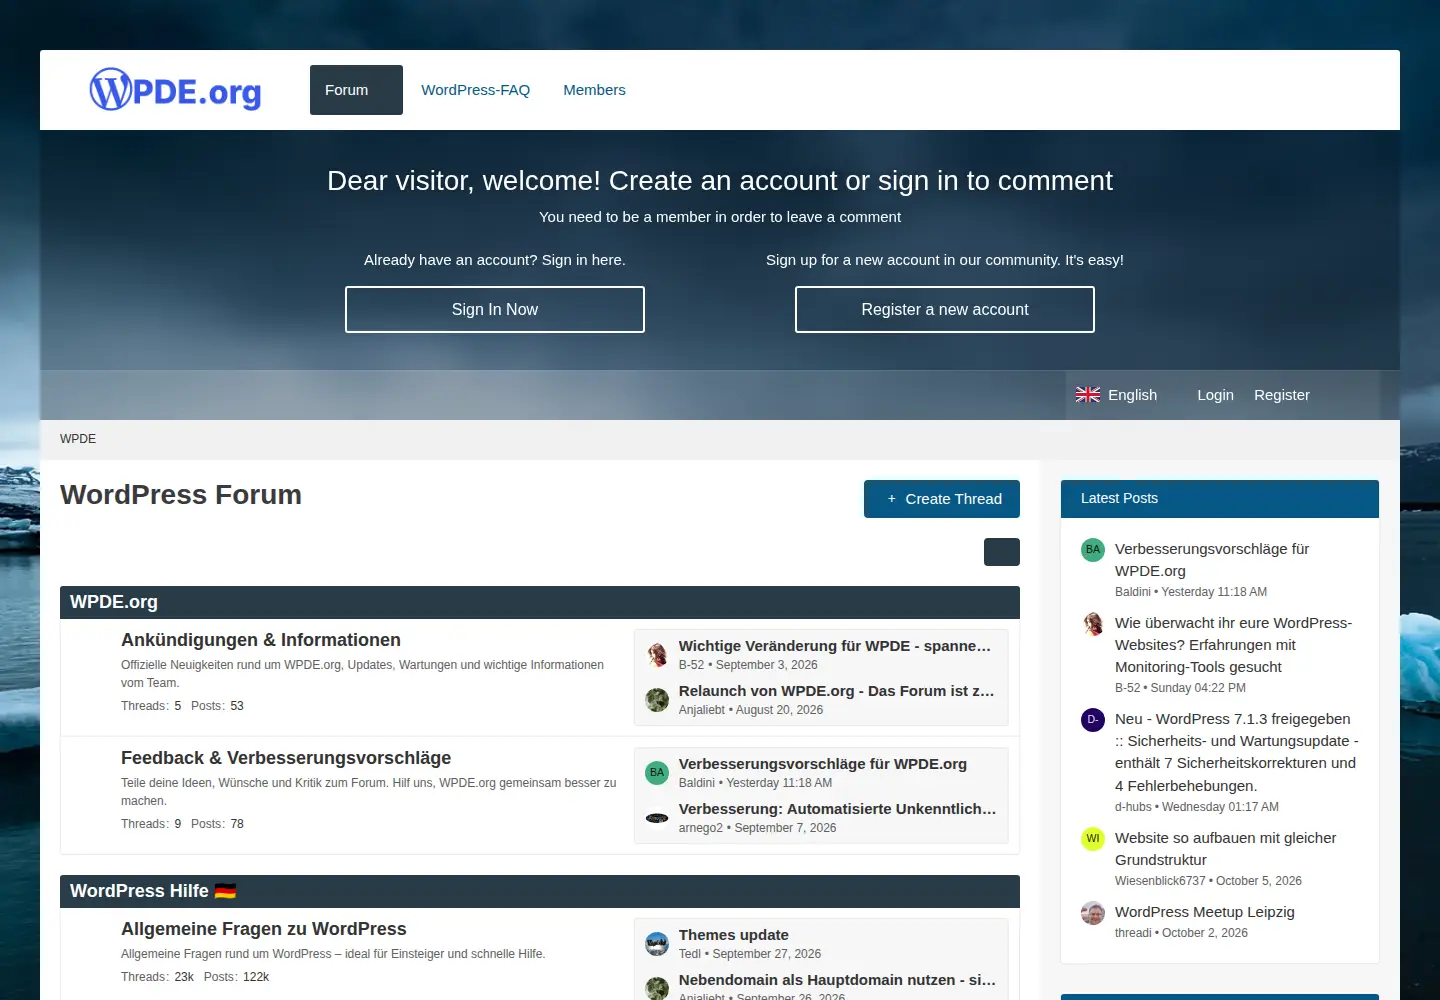Click arnego2's avatar beside Automatisierte Unkenntlich thread
Image resolution: width=1440 pixels, height=1000 pixels.
657,818
